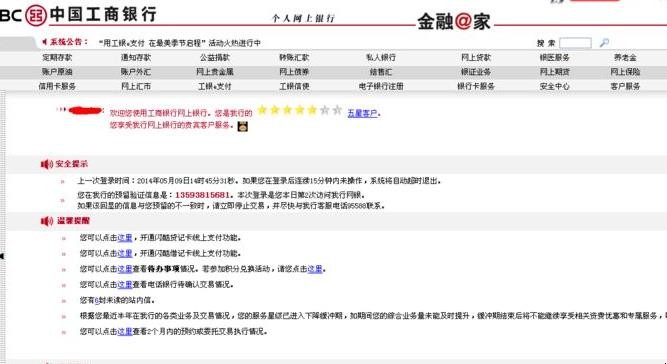Go to 信用卡服务
Screen dimensions: 667x364
(x=57, y=86)
